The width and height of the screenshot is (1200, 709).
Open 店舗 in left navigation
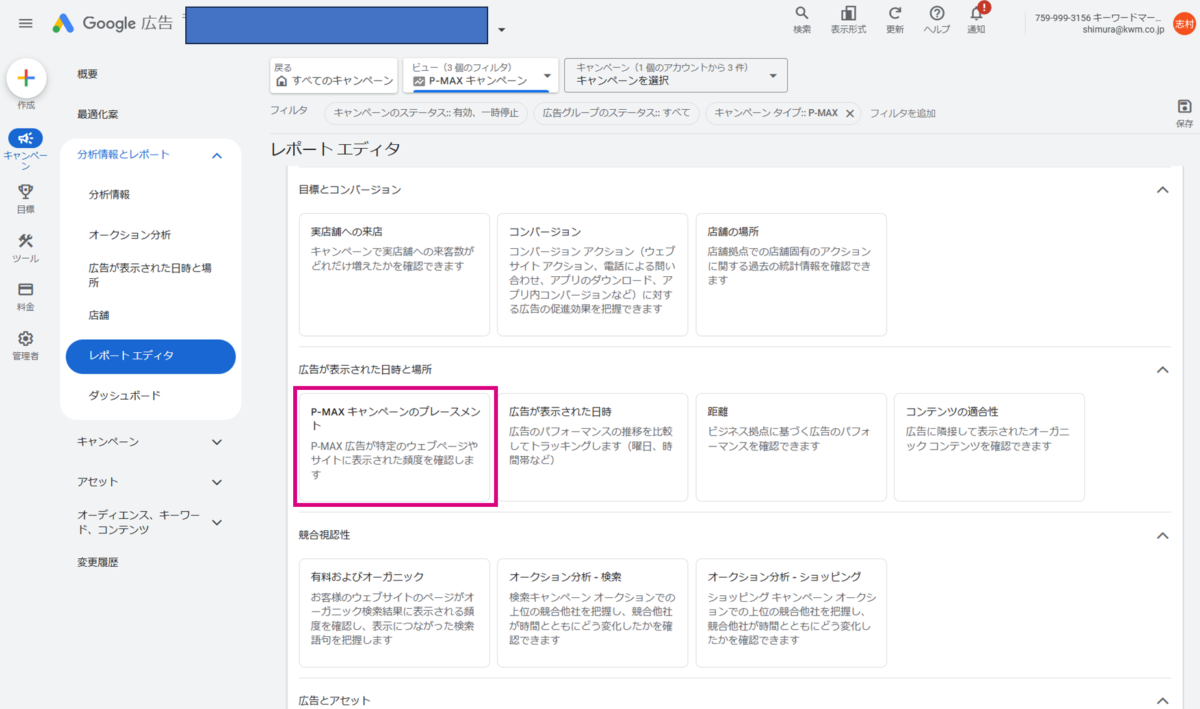tap(99, 315)
